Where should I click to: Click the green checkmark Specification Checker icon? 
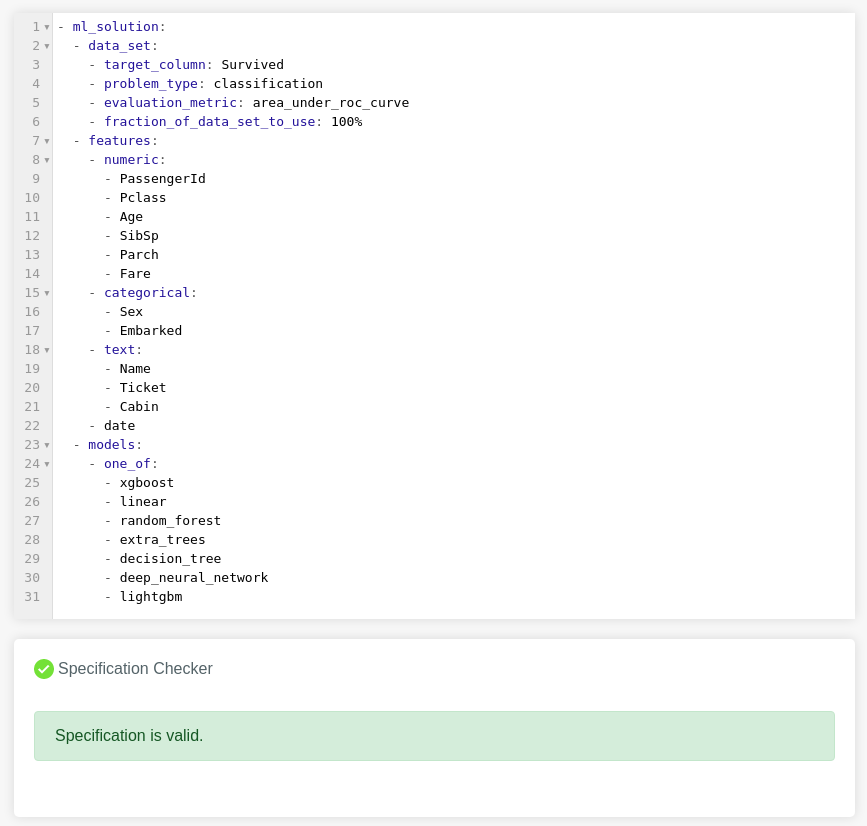(x=44, y=668)
